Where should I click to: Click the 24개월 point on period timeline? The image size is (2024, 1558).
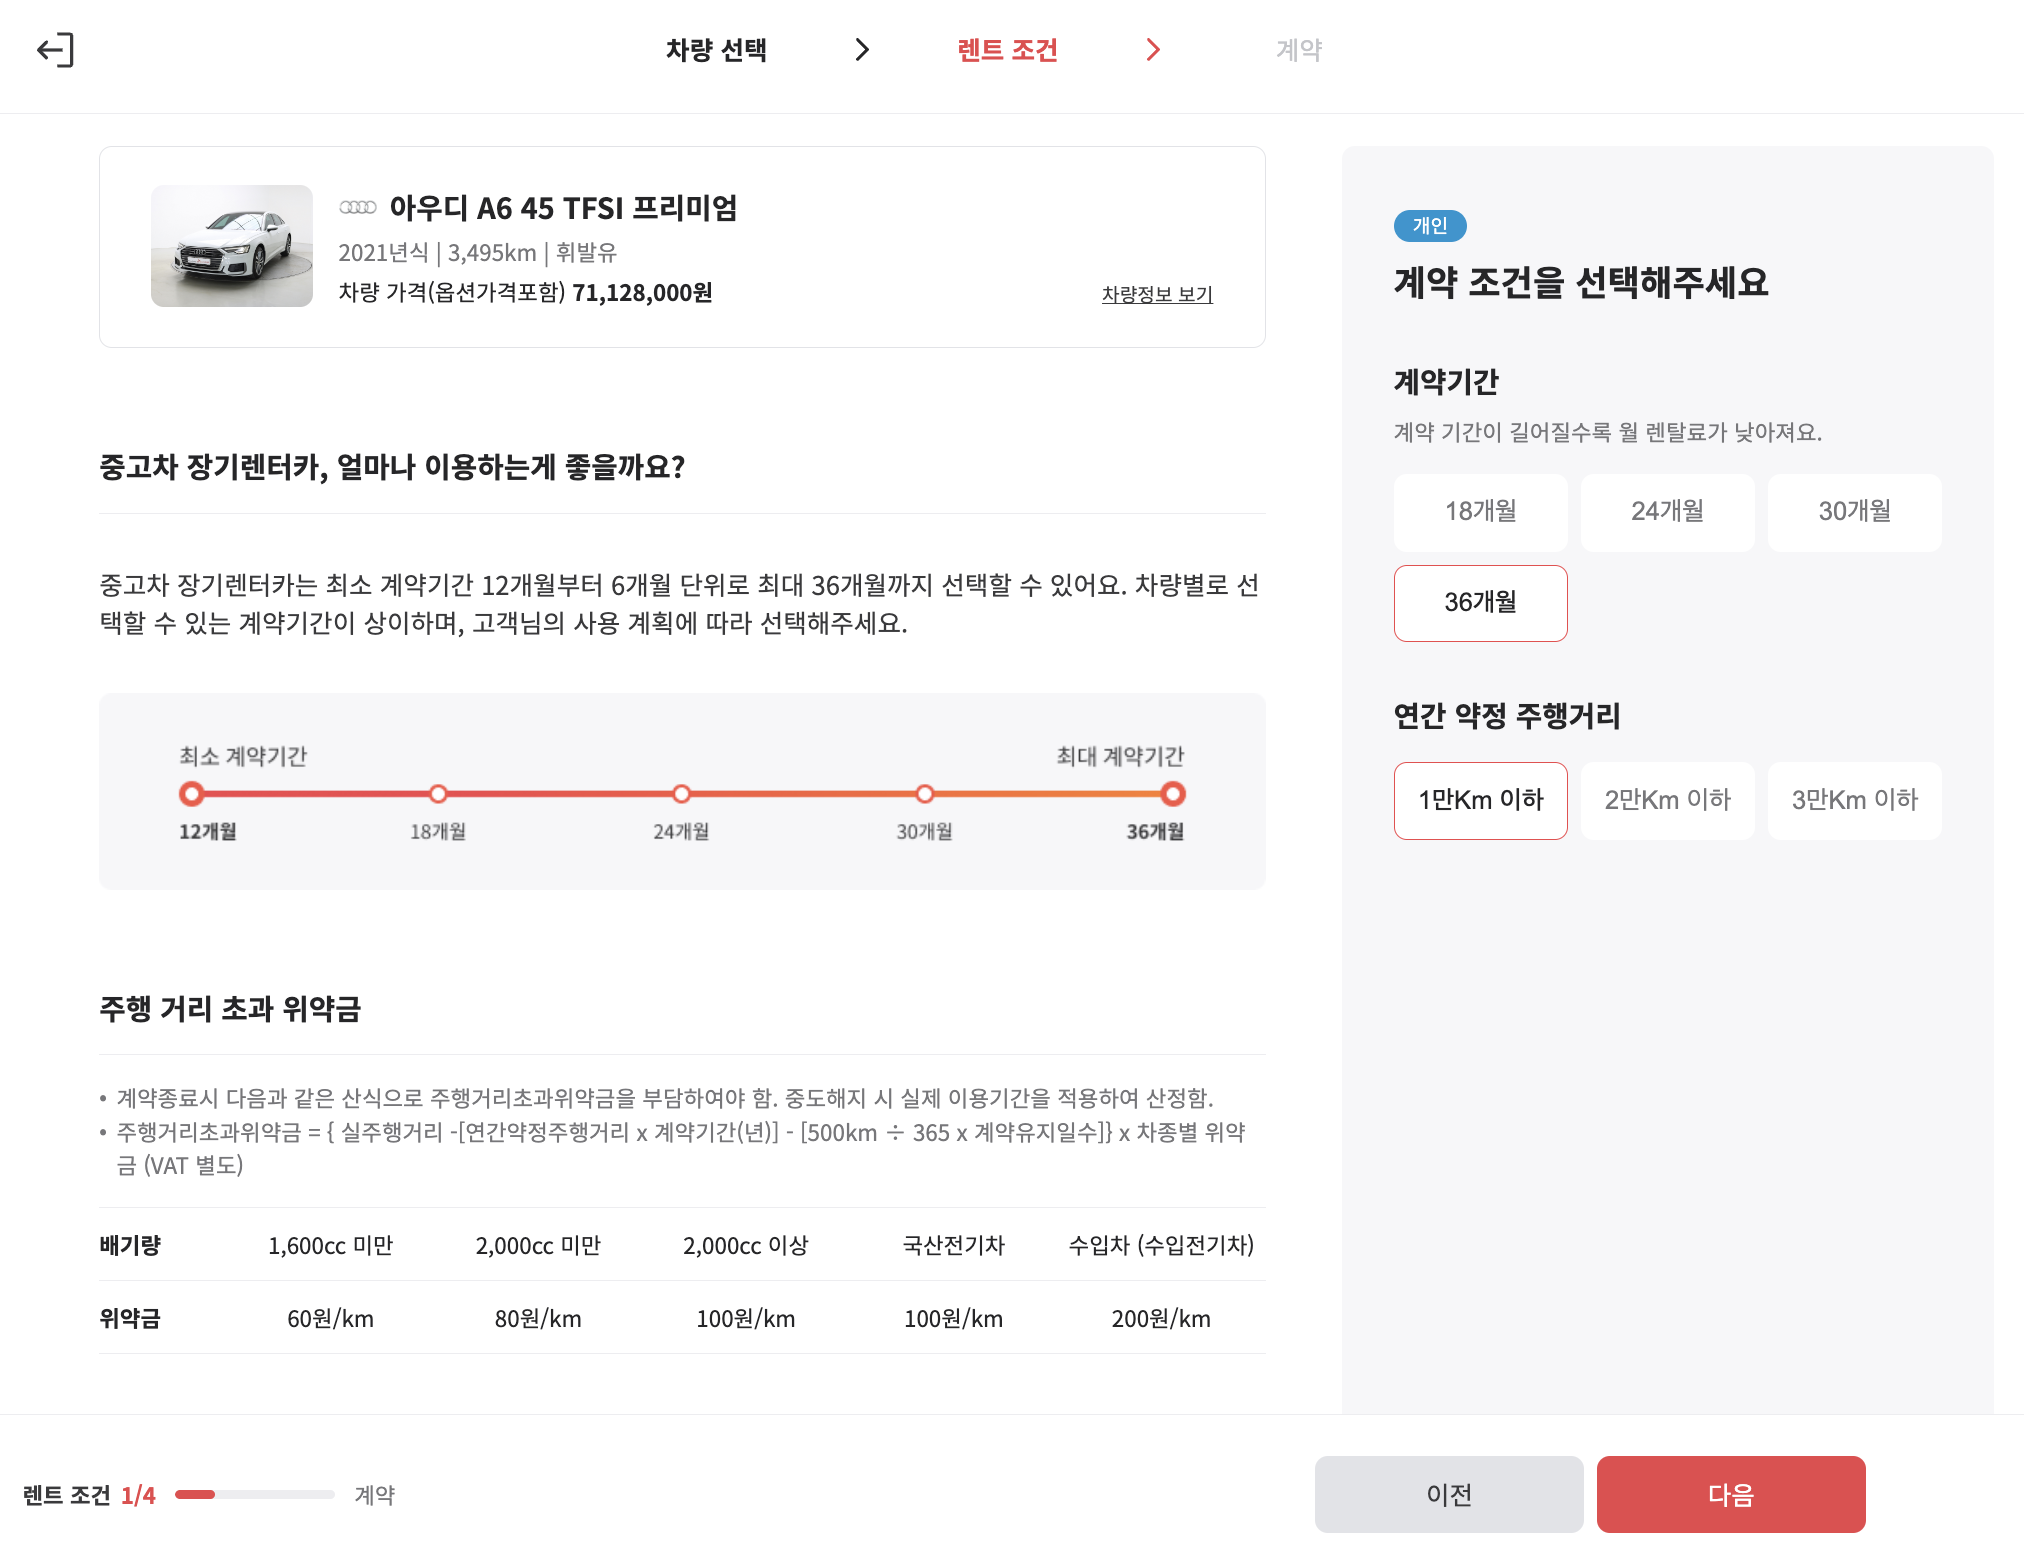click(x=681, y=794)
